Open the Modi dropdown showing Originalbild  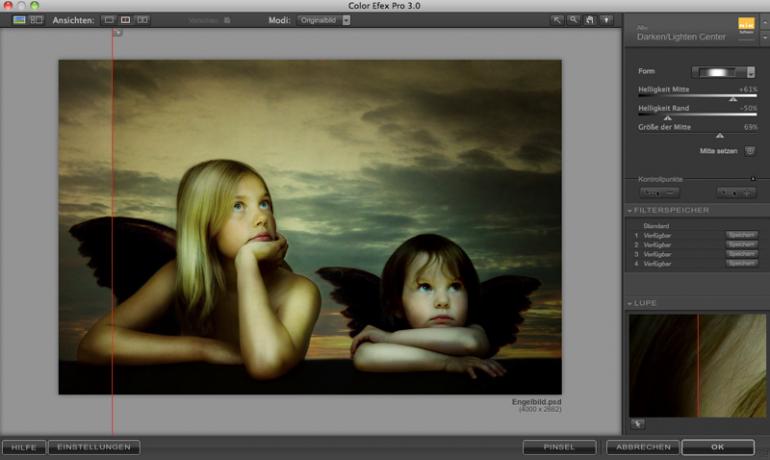click(x=324, y=20)
